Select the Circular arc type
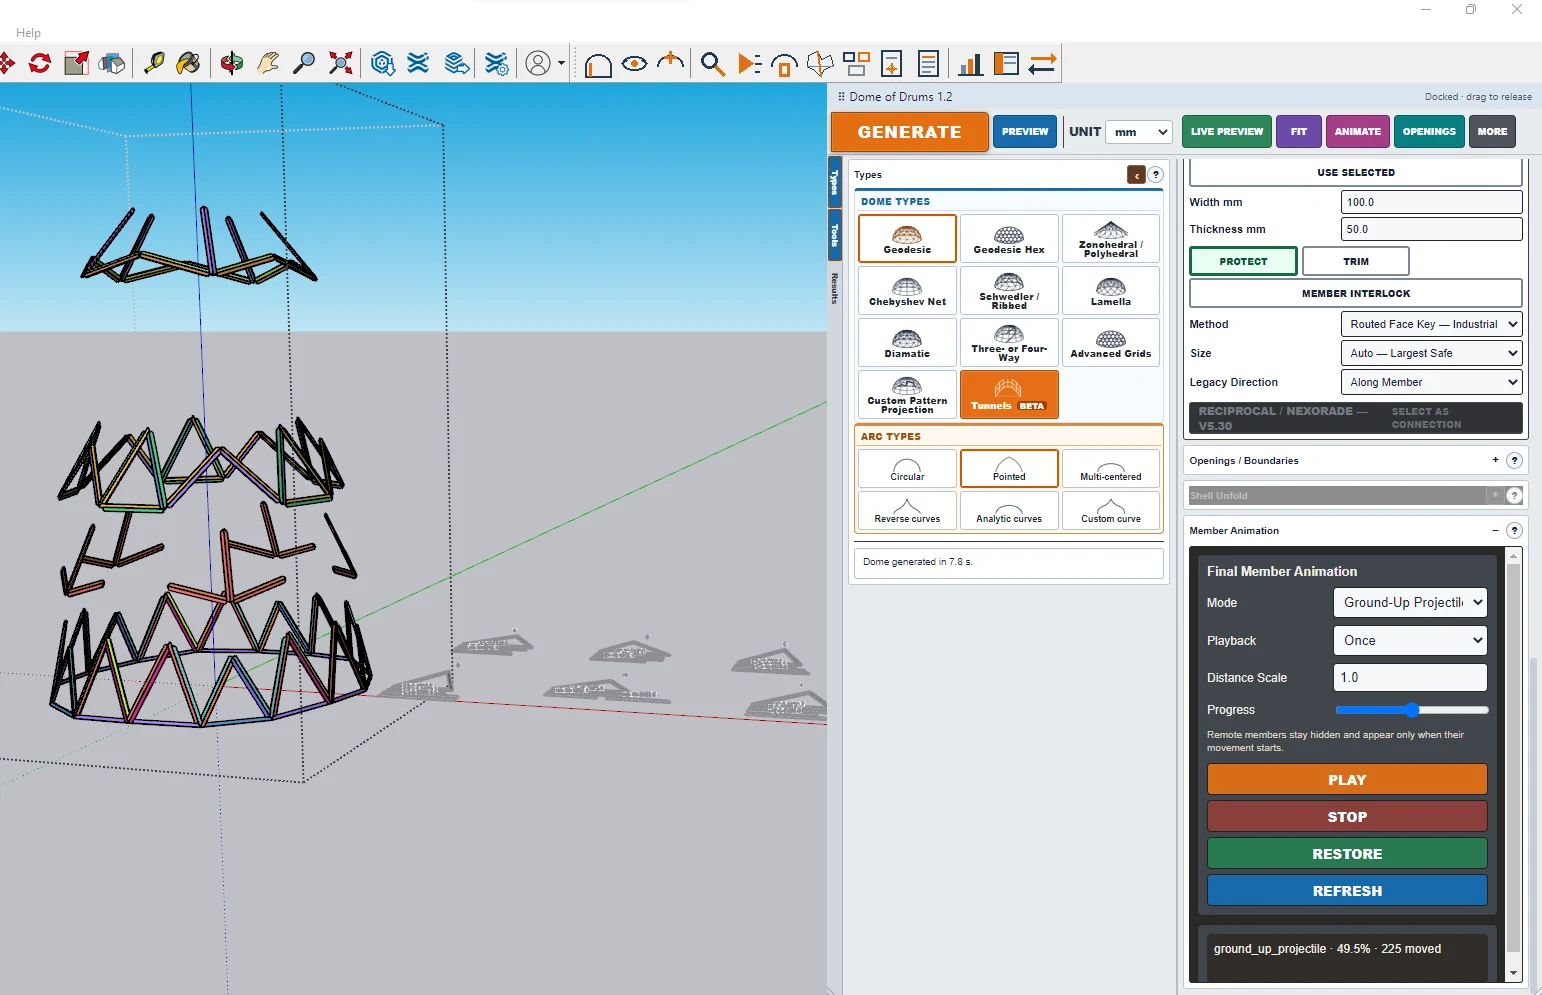 coord(907,468)
